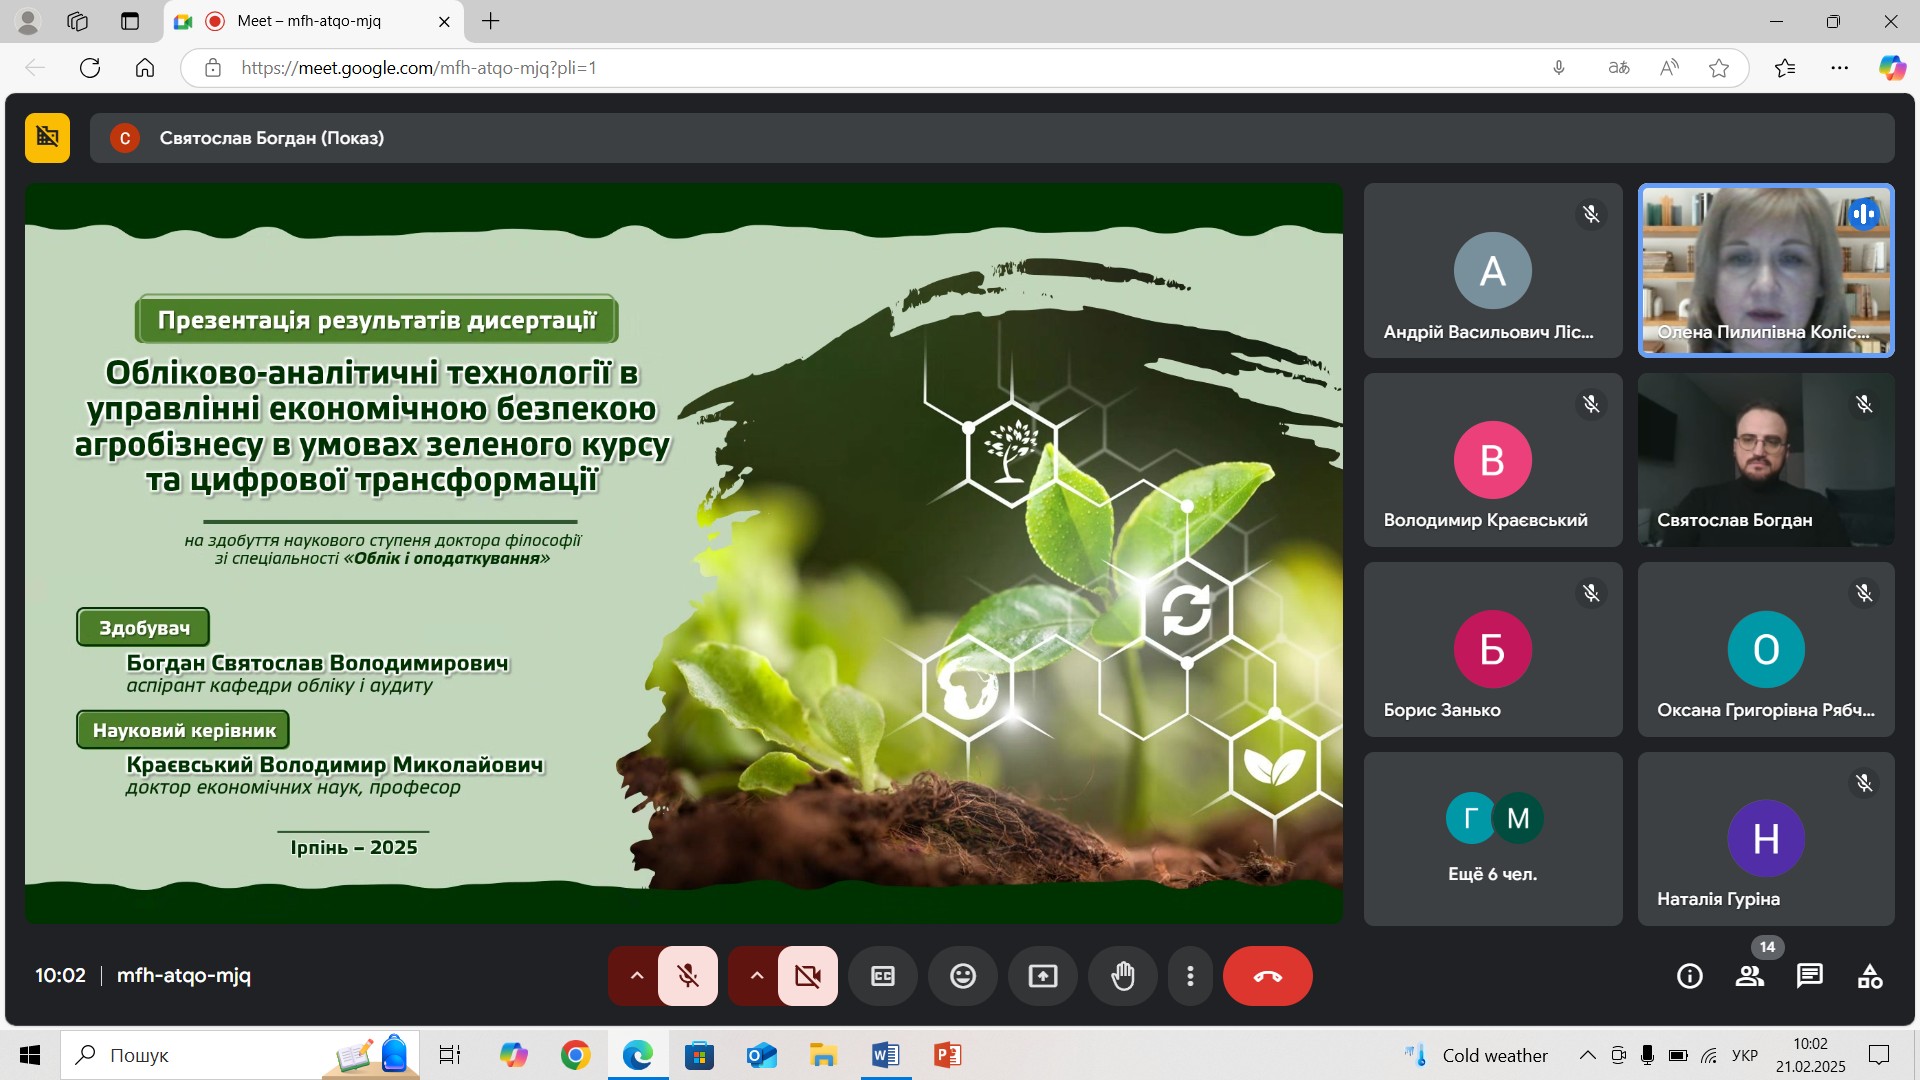Open meeting details info icon
Screen dimensions: 1920x1080
[1689, 976]
